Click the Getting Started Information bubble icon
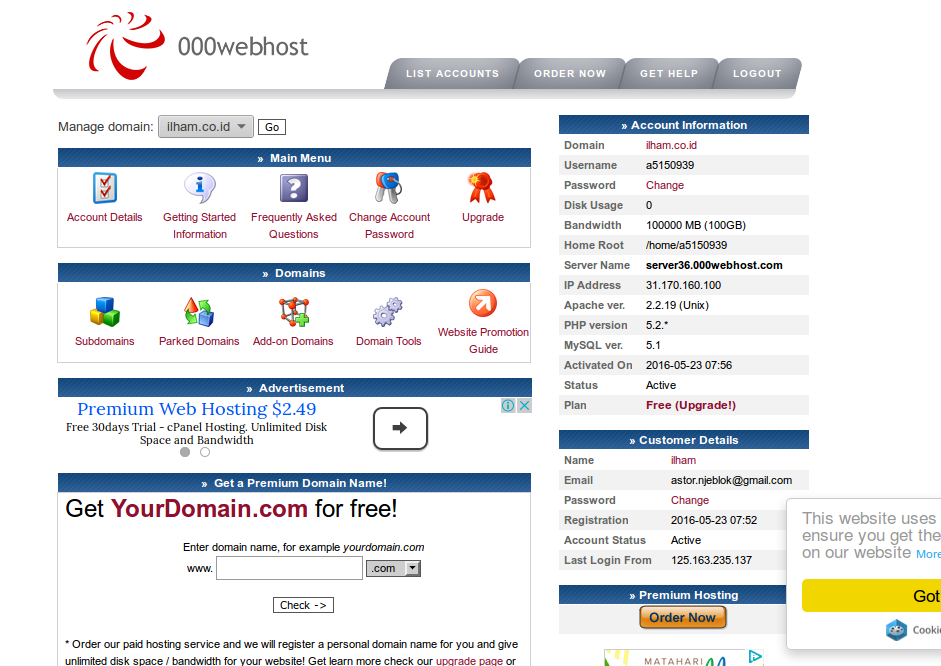This screenshot has width=941, height=666. [x=200, y=188]
